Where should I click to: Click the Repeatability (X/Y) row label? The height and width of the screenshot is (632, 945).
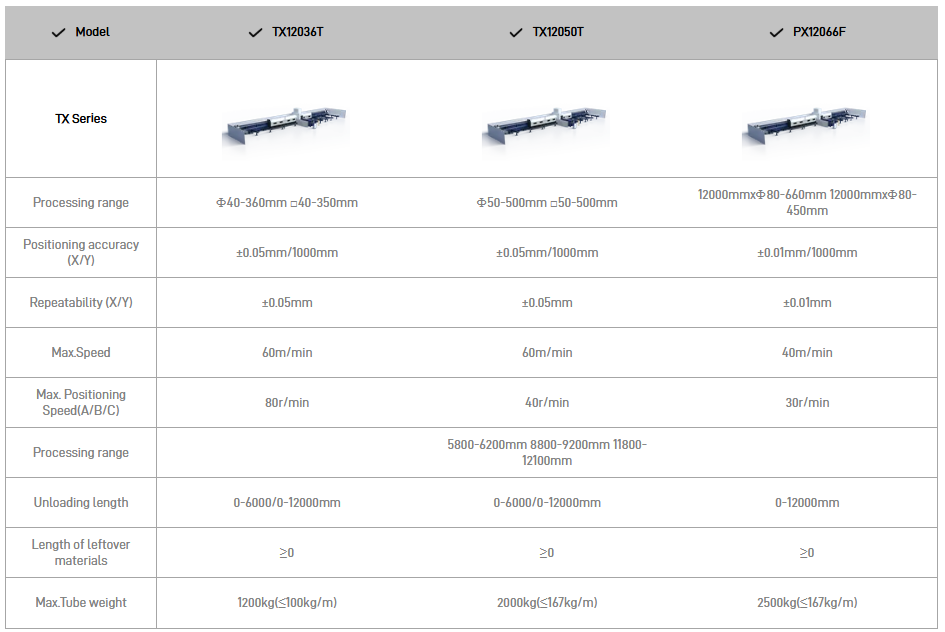(81, 302)
